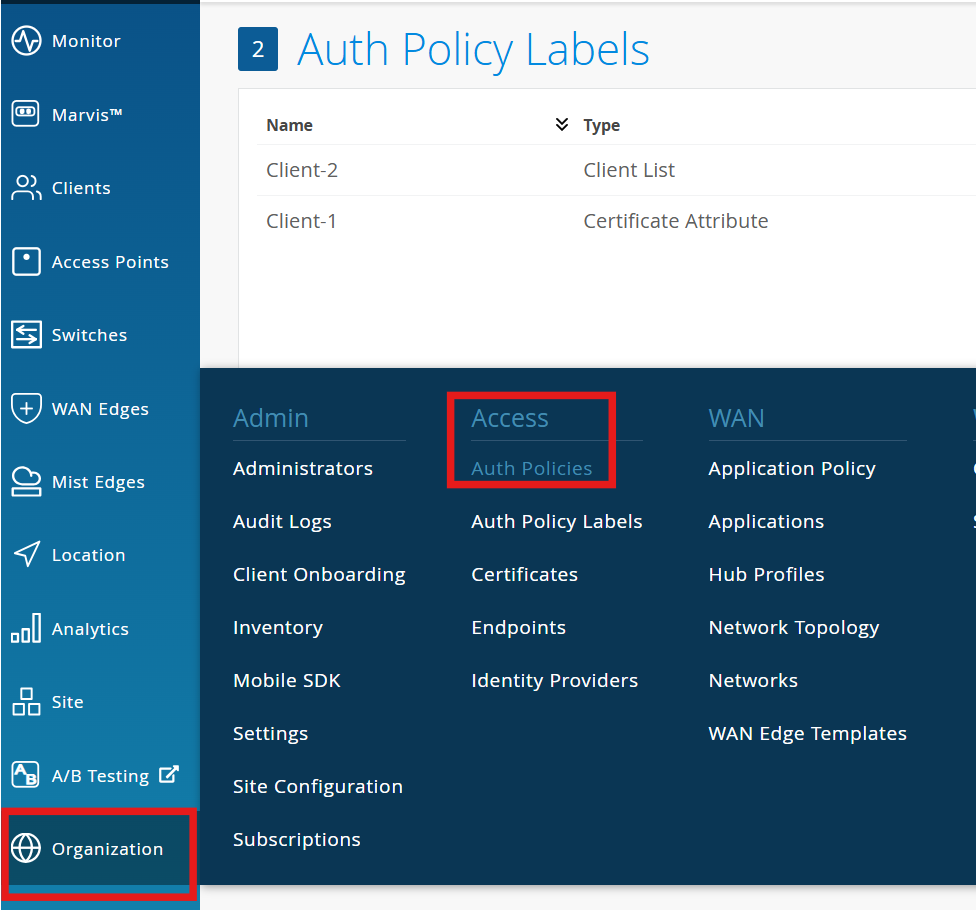Click the Monitor heartbeat icon in sidebar
976x910 pixels.
pos(25,41)
